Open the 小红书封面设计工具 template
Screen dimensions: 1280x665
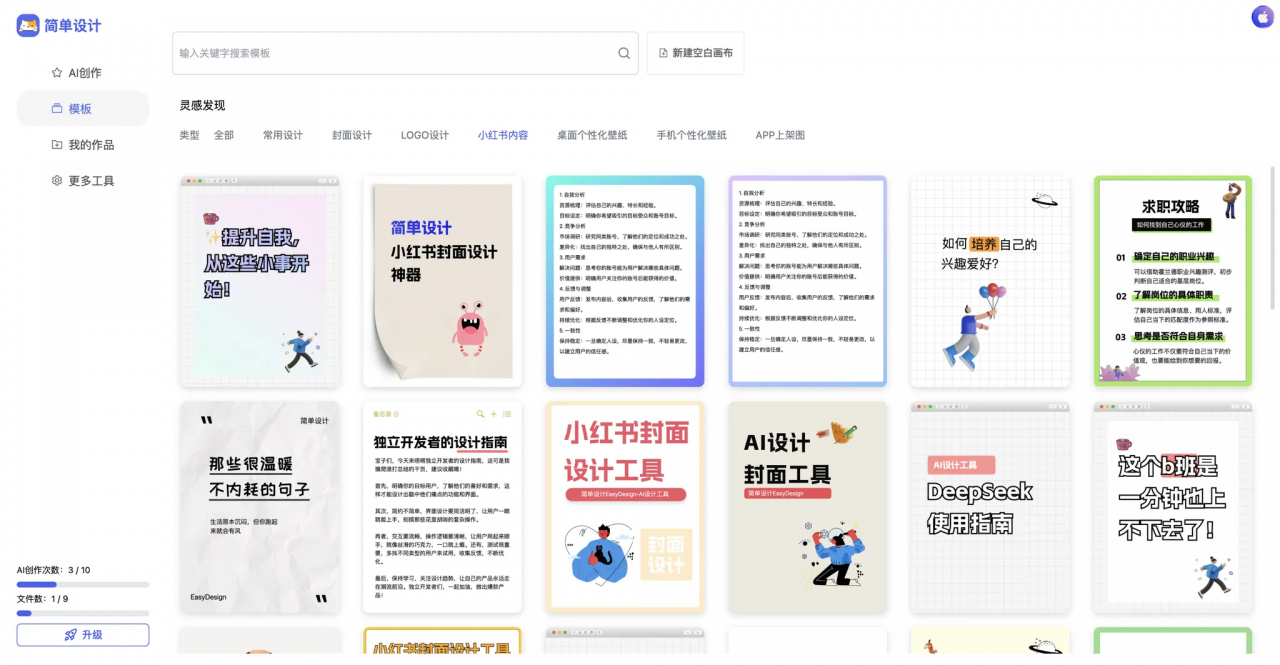click(x=625, y=508)
